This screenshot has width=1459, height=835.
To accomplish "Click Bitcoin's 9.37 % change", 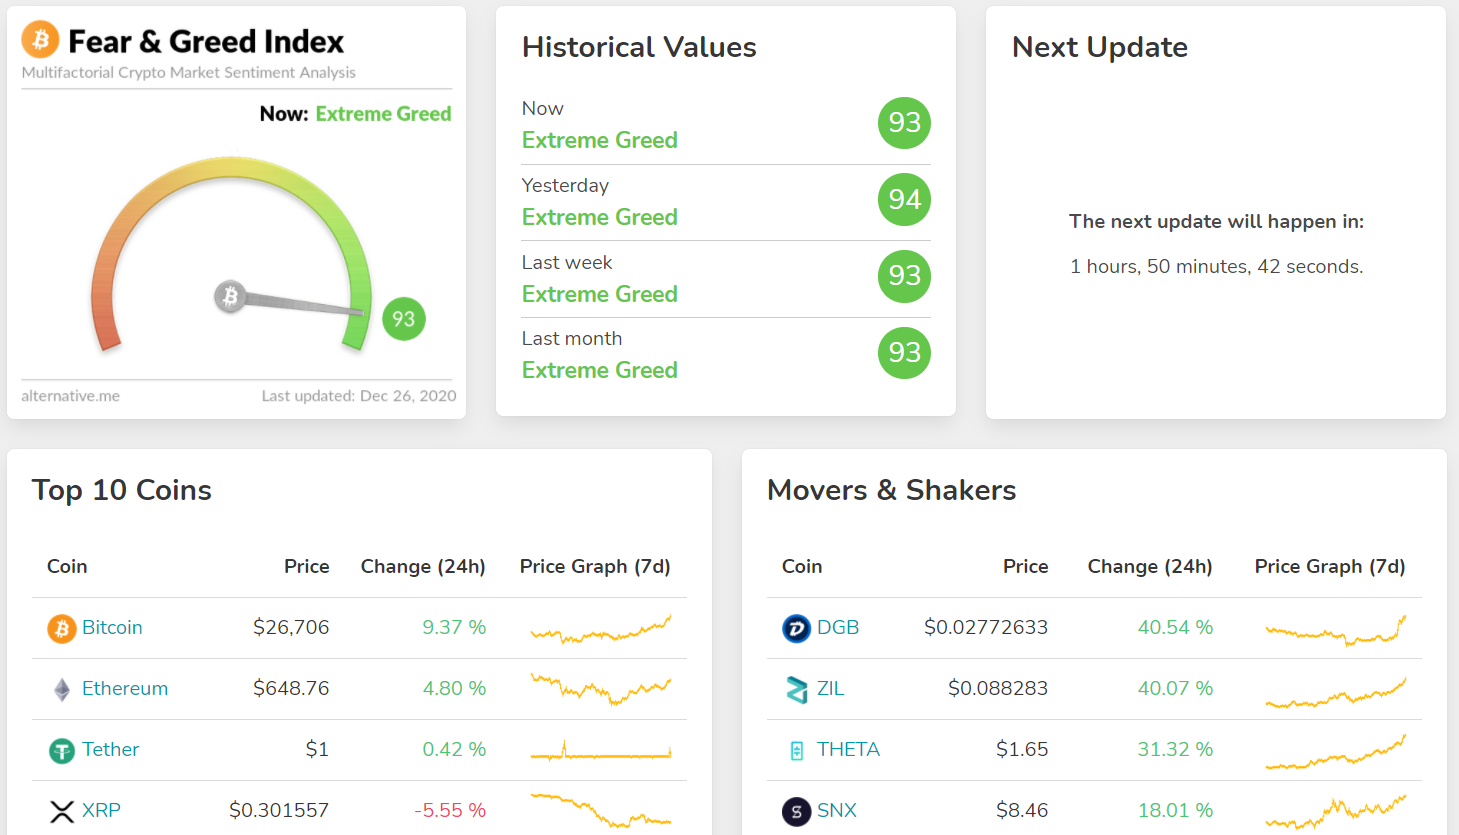I will (454, 627).
